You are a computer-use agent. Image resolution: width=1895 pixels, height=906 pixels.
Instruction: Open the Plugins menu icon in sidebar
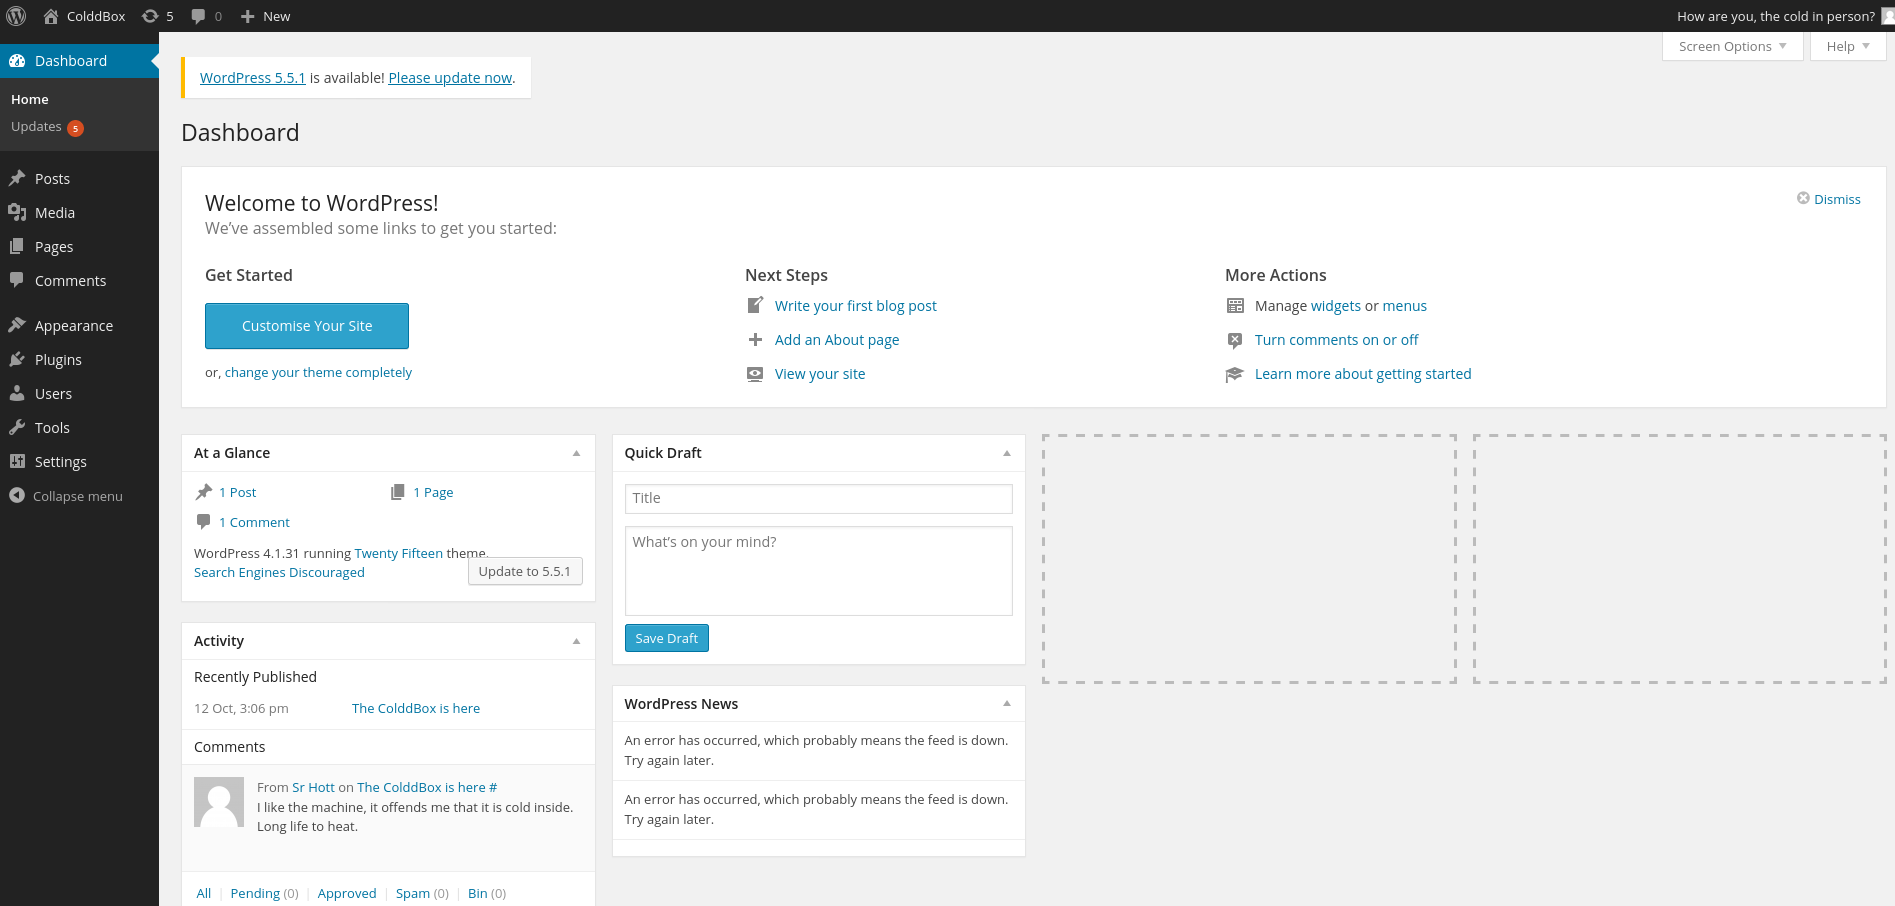coord(17,360)
